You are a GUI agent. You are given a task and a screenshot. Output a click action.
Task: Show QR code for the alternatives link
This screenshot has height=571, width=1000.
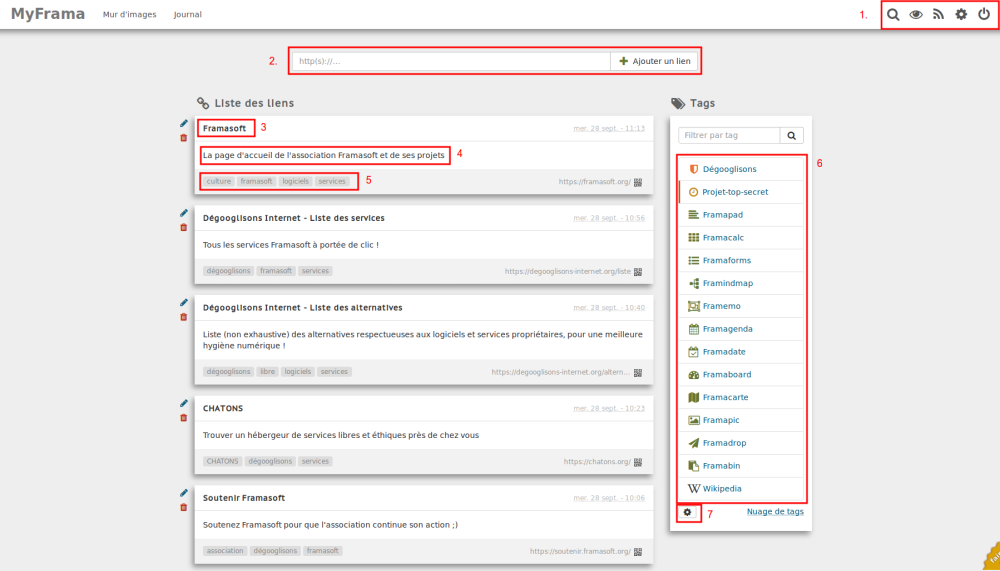[x=638, y=372]
